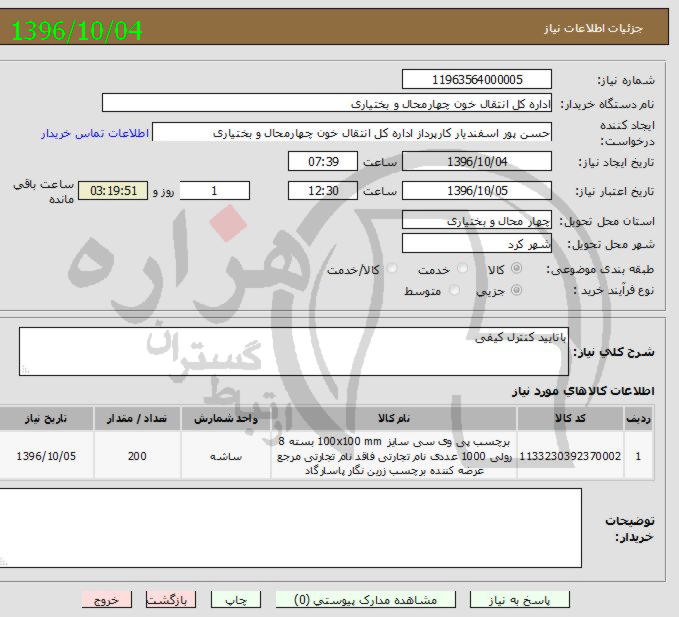Click the واحد شمارش column header

coord(226,418)
